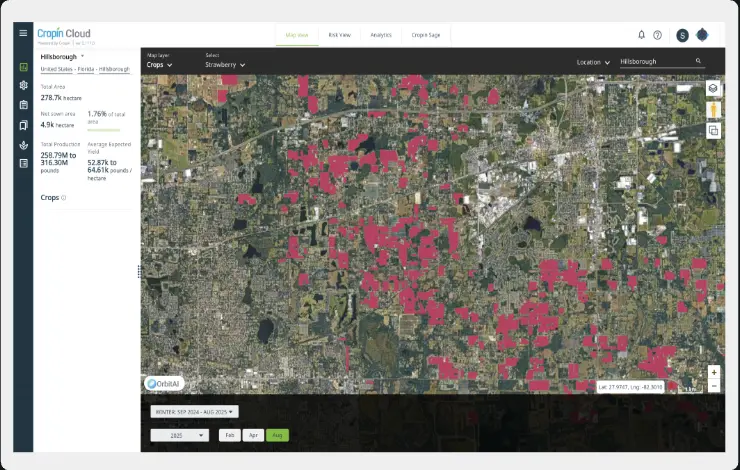Click the Lat Lng coordinates readout
Viewport: 740px width, 470px height.
pyautogui.click(x=631, y=387)
